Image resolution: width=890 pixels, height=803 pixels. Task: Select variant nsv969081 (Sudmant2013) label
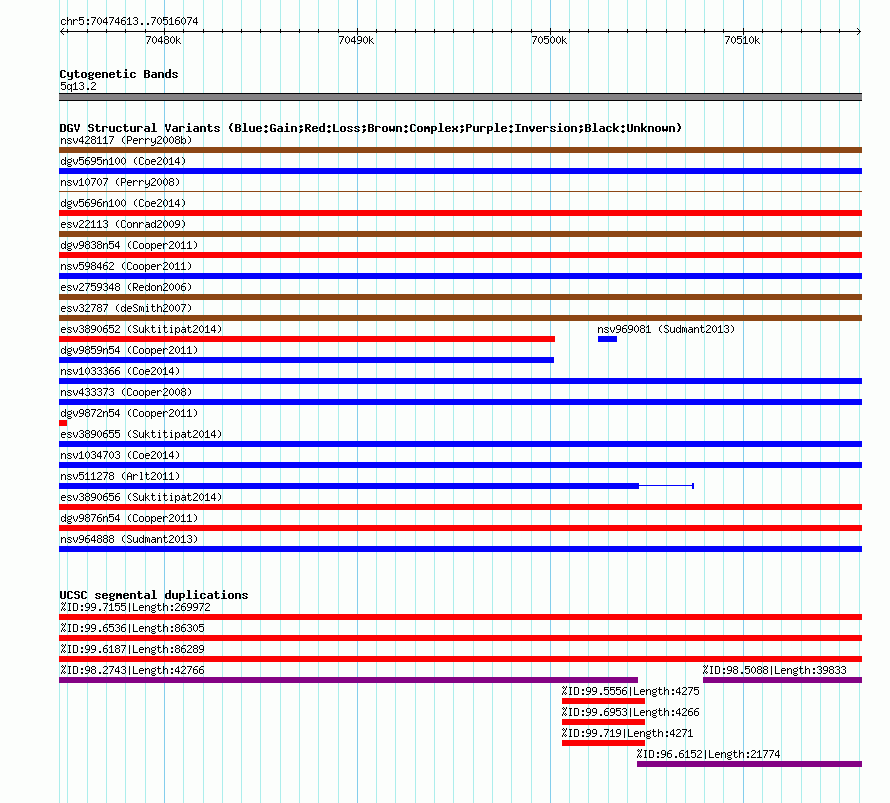pos(666,329)
